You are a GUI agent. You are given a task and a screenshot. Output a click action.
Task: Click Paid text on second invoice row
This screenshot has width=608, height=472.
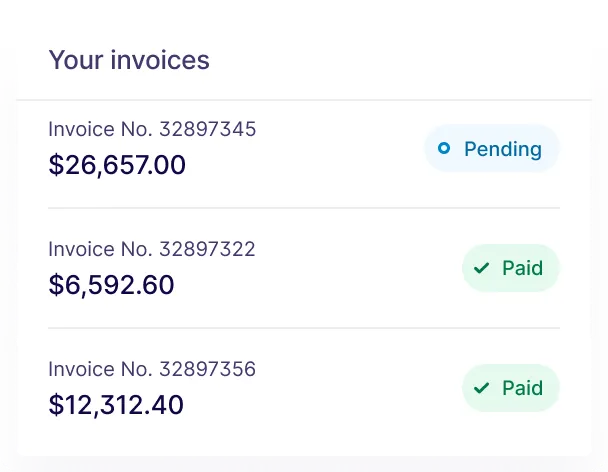522,268
